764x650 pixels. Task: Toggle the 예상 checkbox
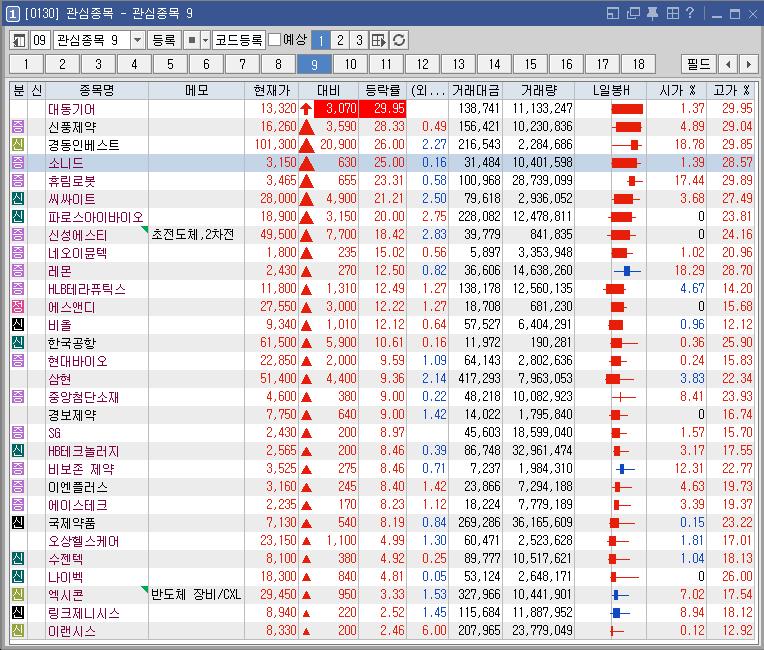[275, 39]
